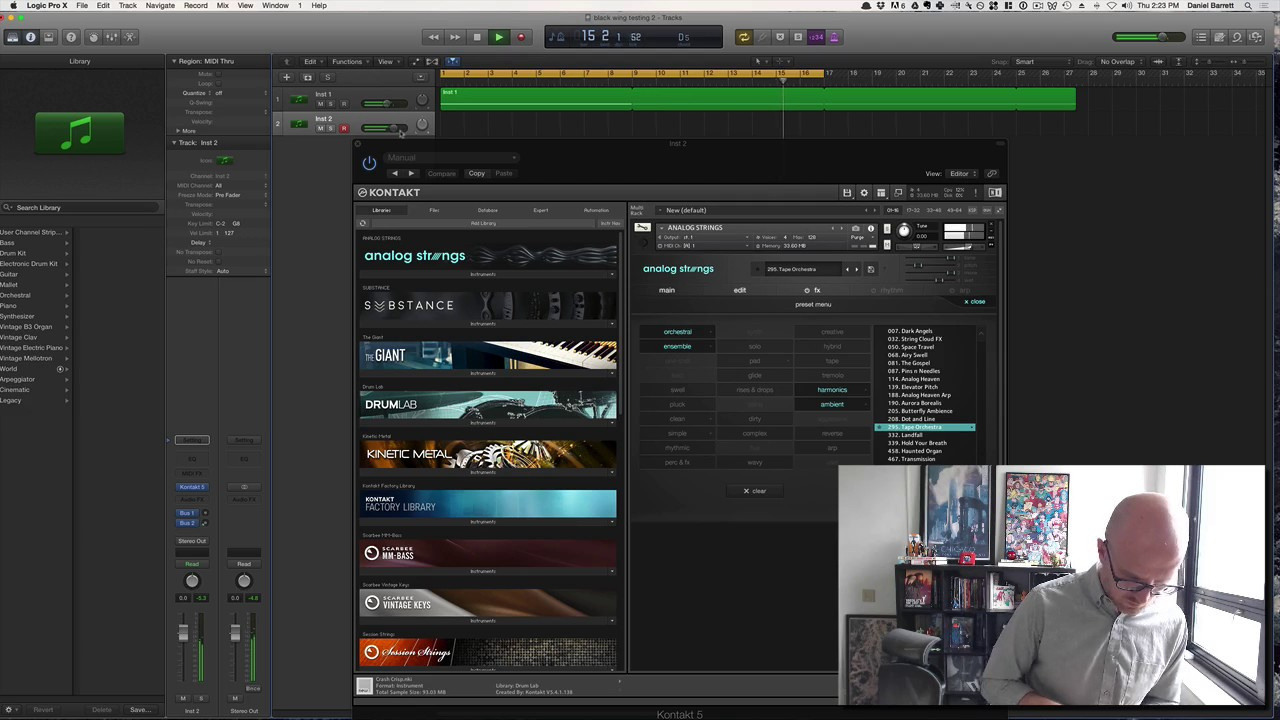Mute the Inst 2 track

(x=320, y=128)
